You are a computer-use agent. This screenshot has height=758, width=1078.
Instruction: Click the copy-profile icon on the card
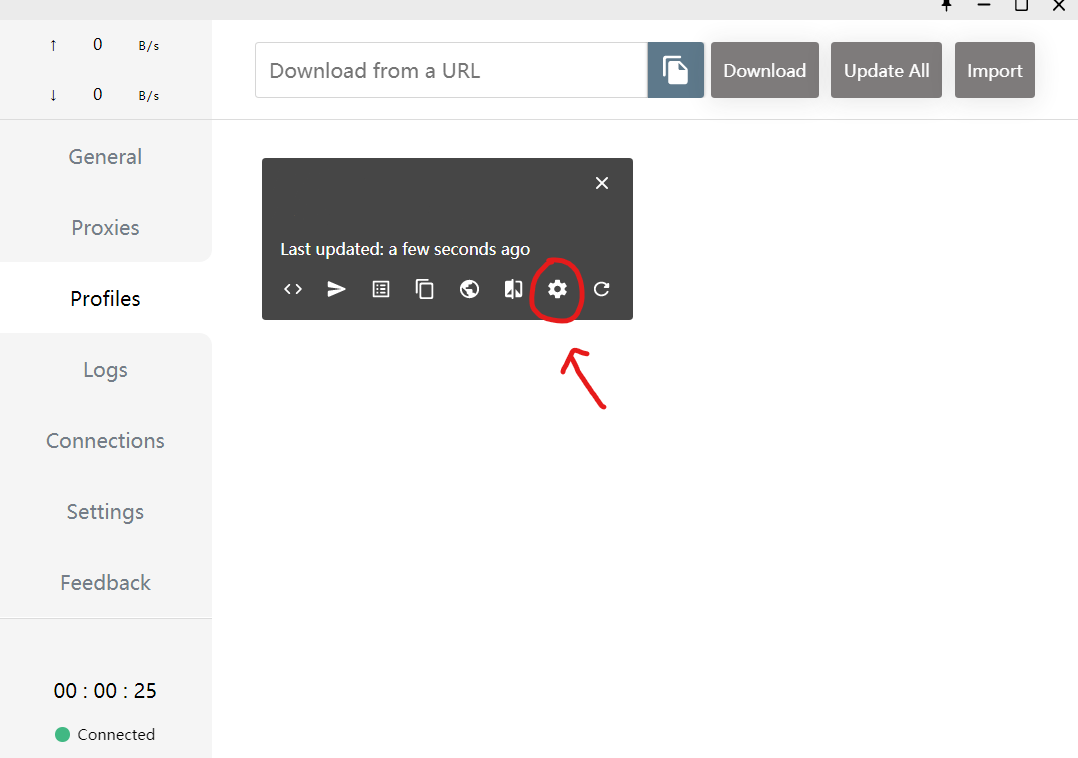(425, 289)
